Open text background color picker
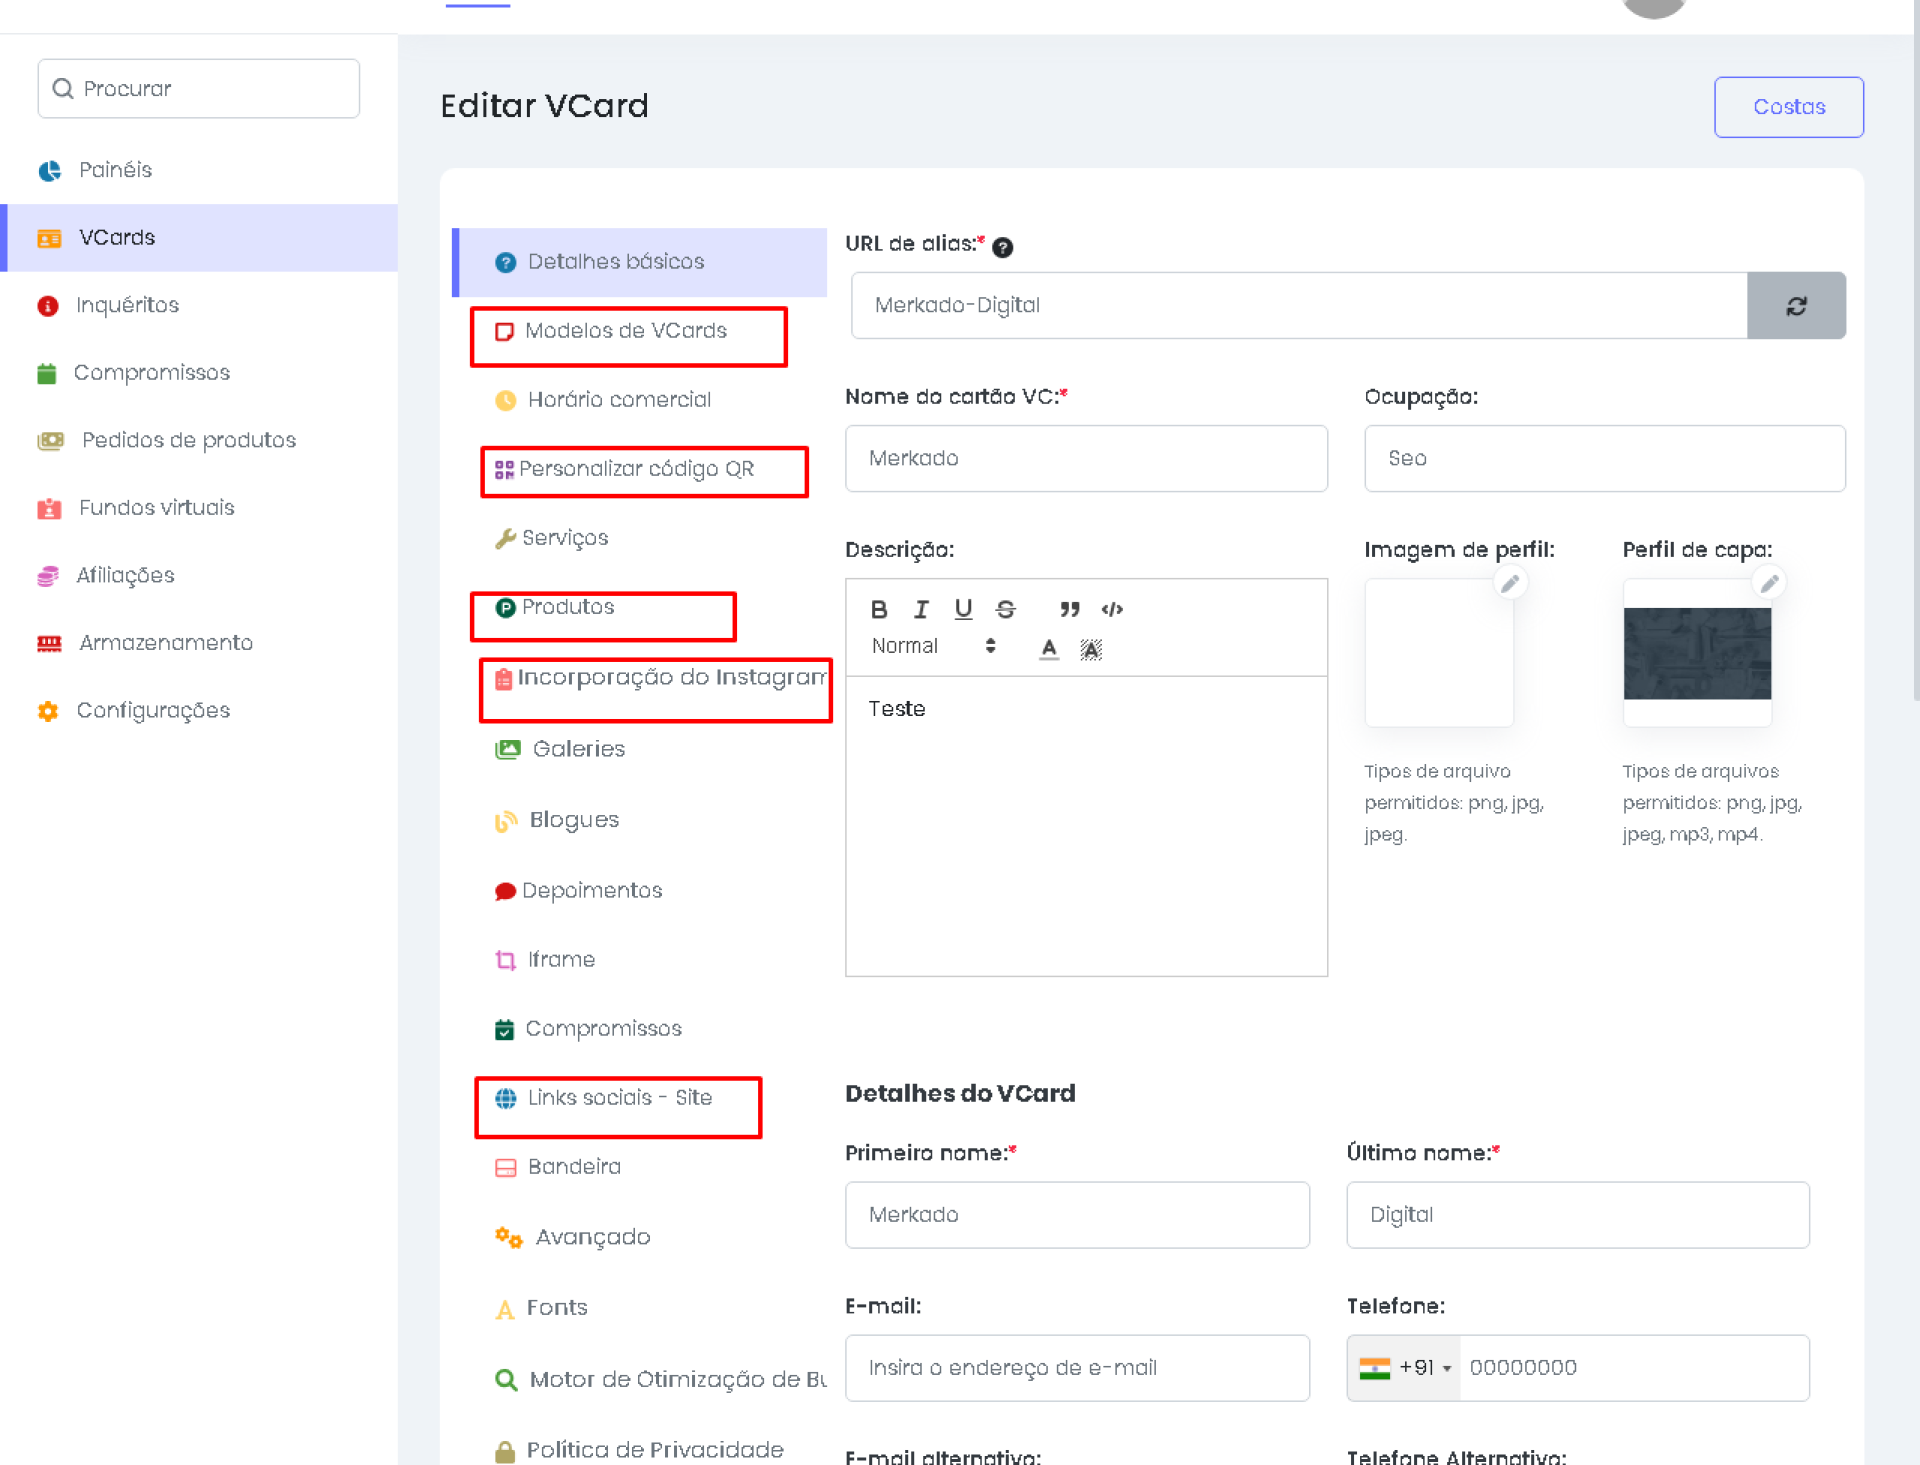The height and width of the screenshot is (1465, 1920). (1091, 649)
